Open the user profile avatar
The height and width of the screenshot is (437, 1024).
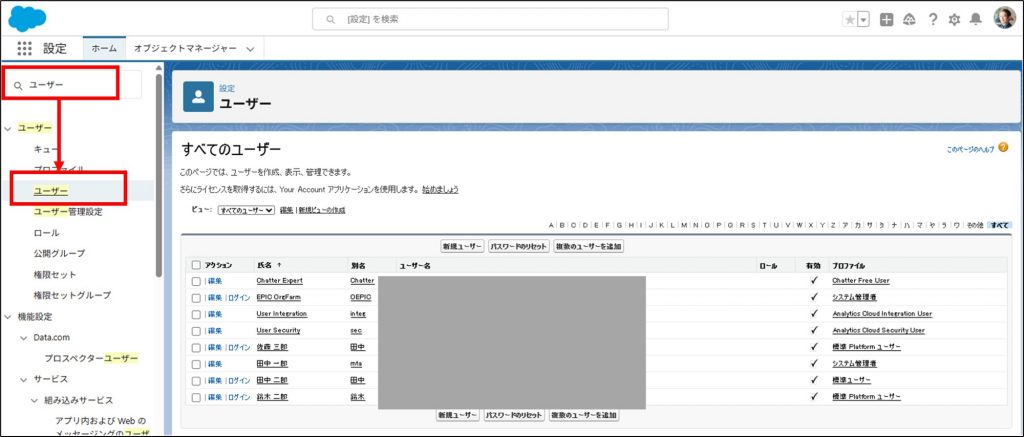(x=1004, y=19)
